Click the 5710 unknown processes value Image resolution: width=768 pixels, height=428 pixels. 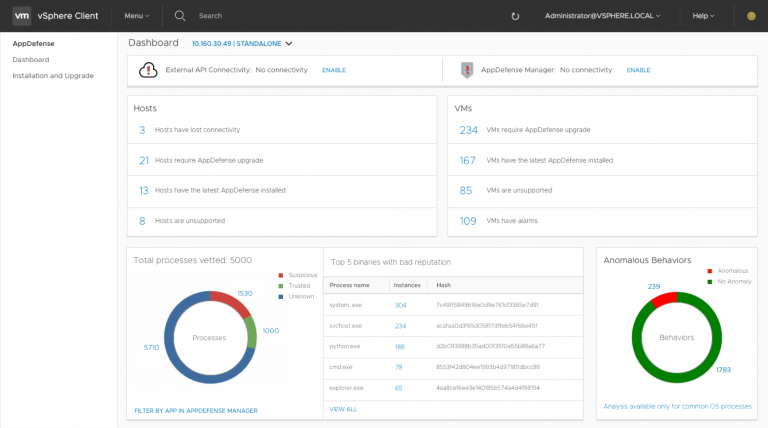[x=151, y=347]
